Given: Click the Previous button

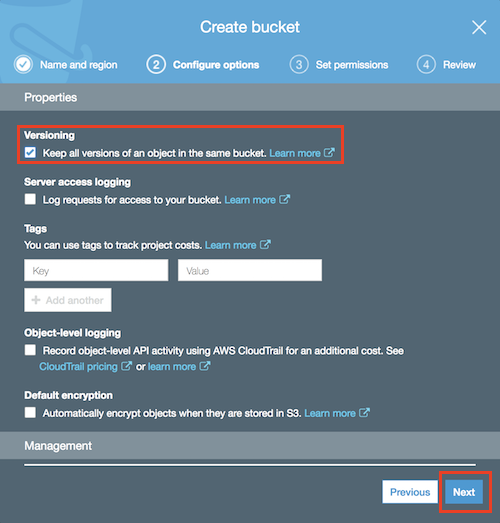Looking at the screenshot, I should pos(410,492).
